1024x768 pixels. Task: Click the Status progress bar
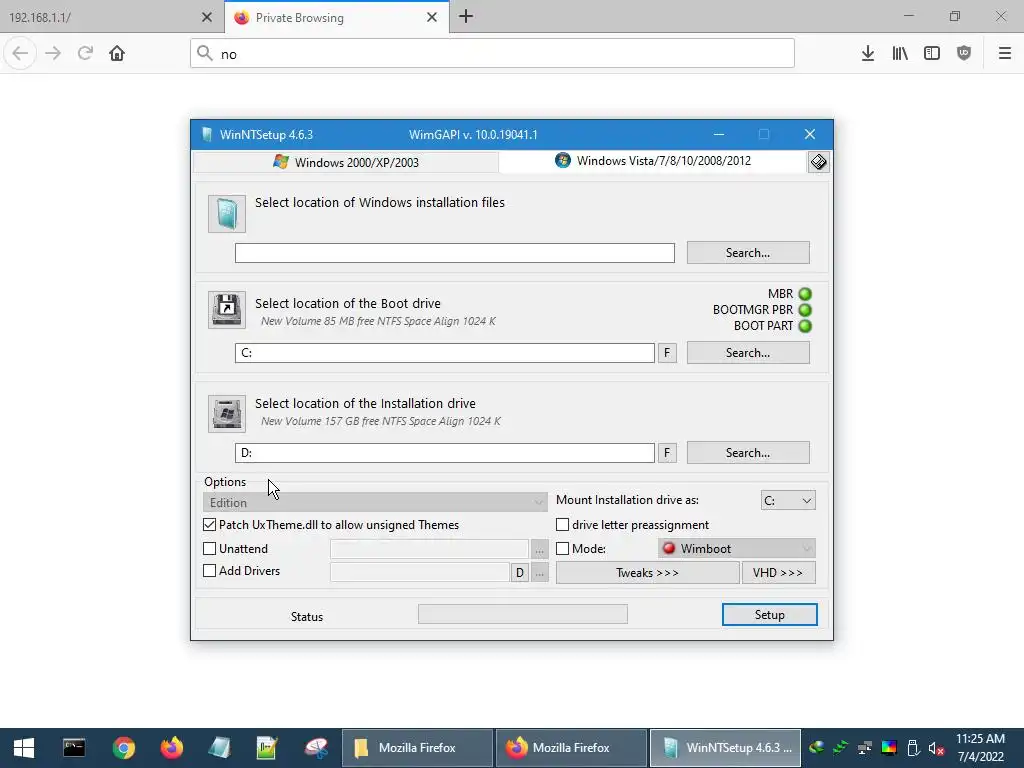point(522,614)
